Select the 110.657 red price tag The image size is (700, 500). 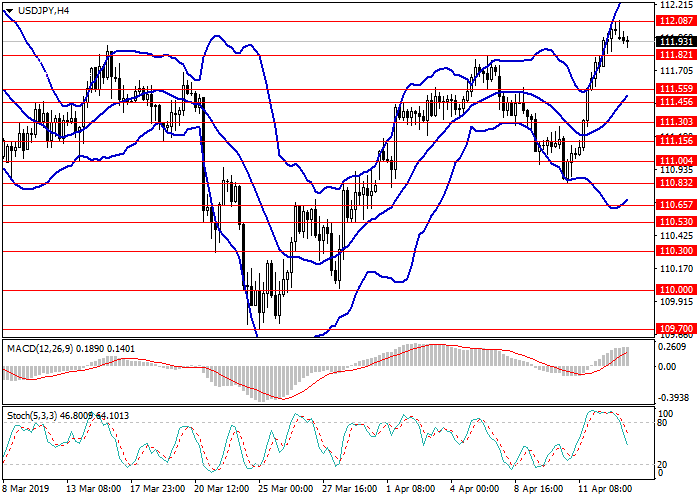676,205
